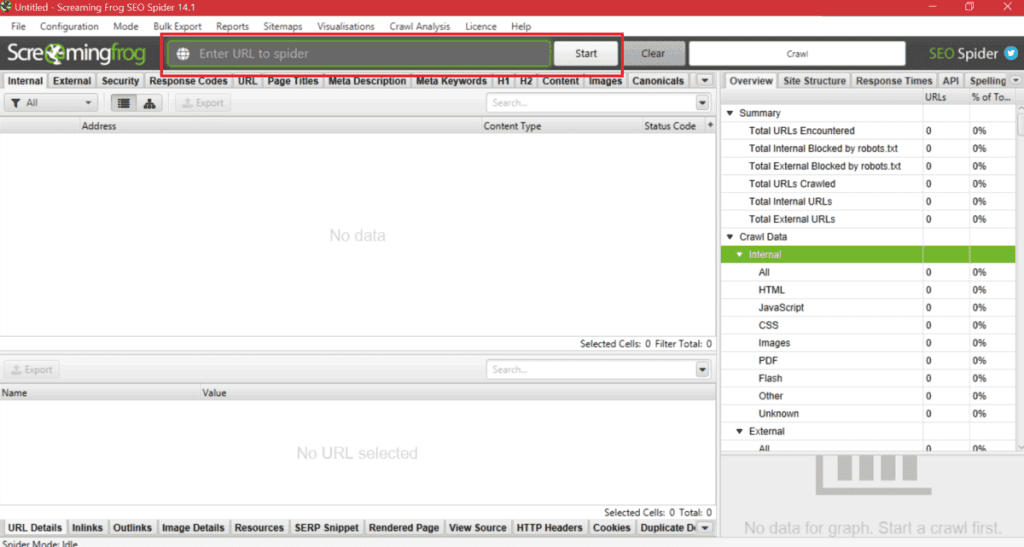
Task: Open the Cookies bottom tab
Action: click(611, 527)
